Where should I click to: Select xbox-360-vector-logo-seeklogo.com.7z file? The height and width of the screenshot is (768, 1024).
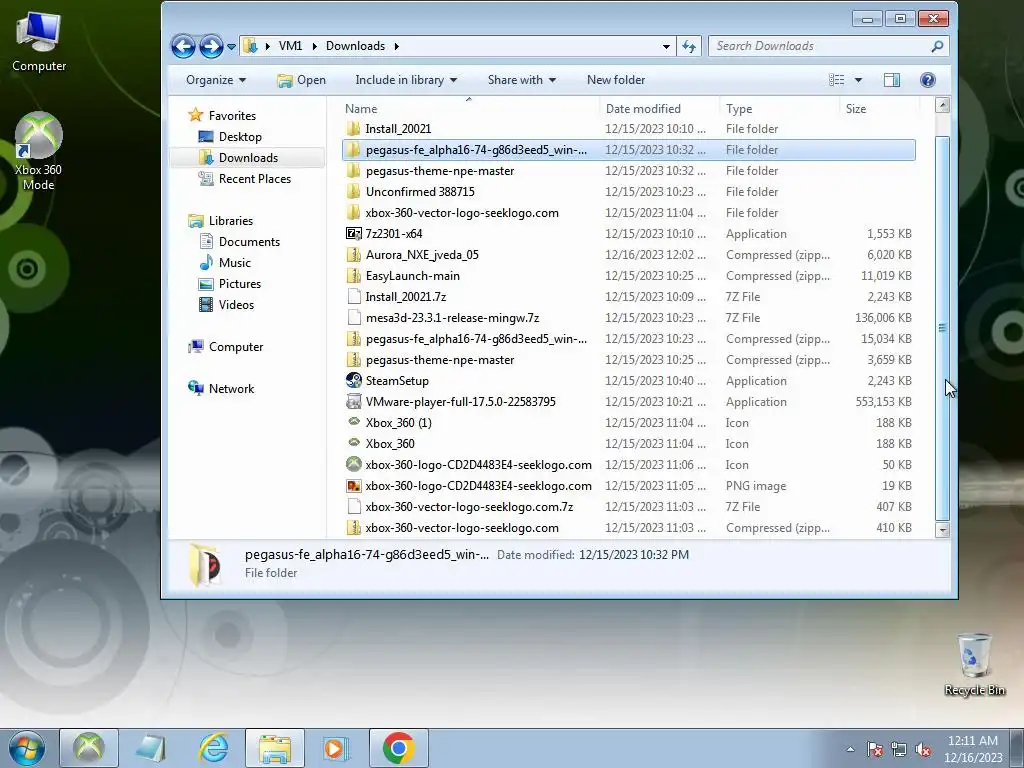(x=469, y=507)
